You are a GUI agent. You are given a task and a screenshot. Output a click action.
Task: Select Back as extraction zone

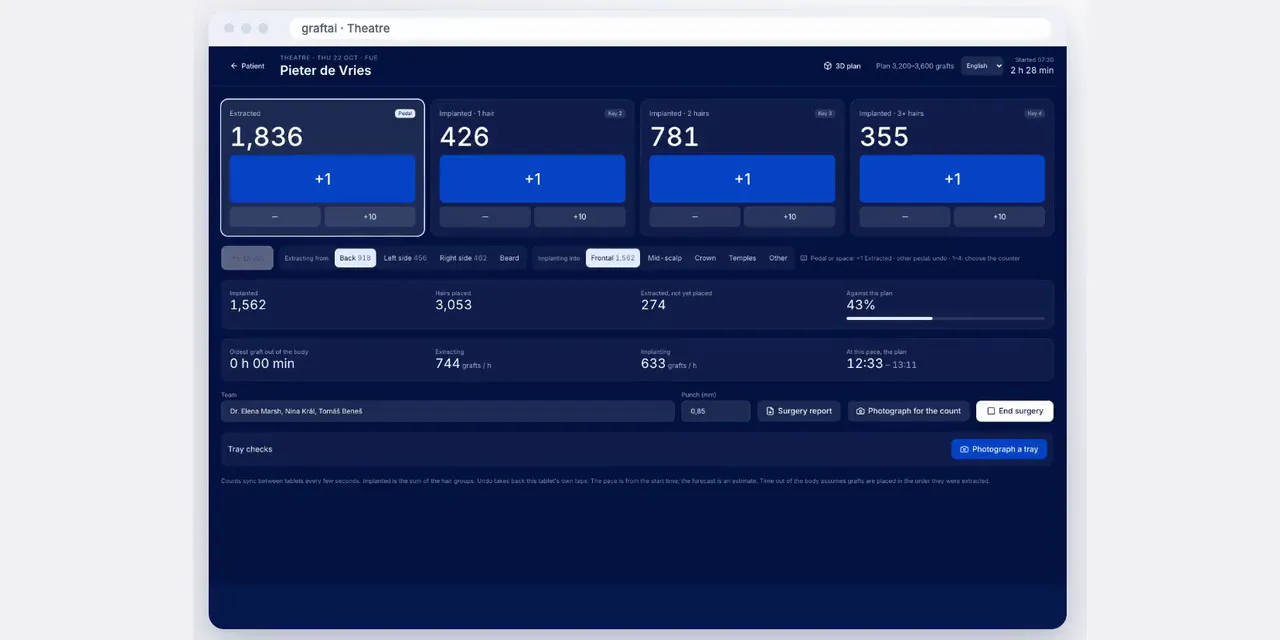(355, 258)
